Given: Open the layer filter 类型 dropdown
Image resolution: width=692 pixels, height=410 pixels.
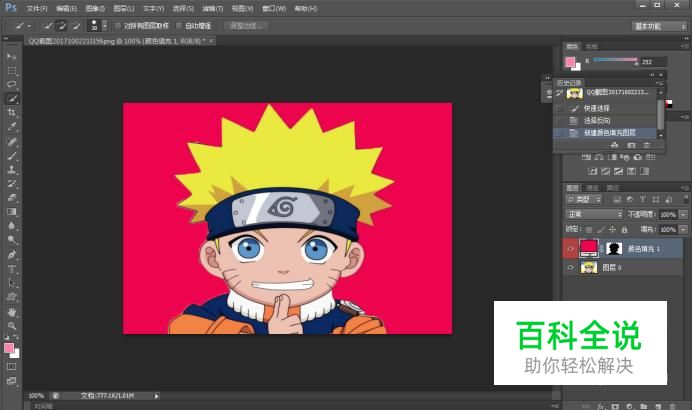Looking at the screenshot, I should 583,199.
